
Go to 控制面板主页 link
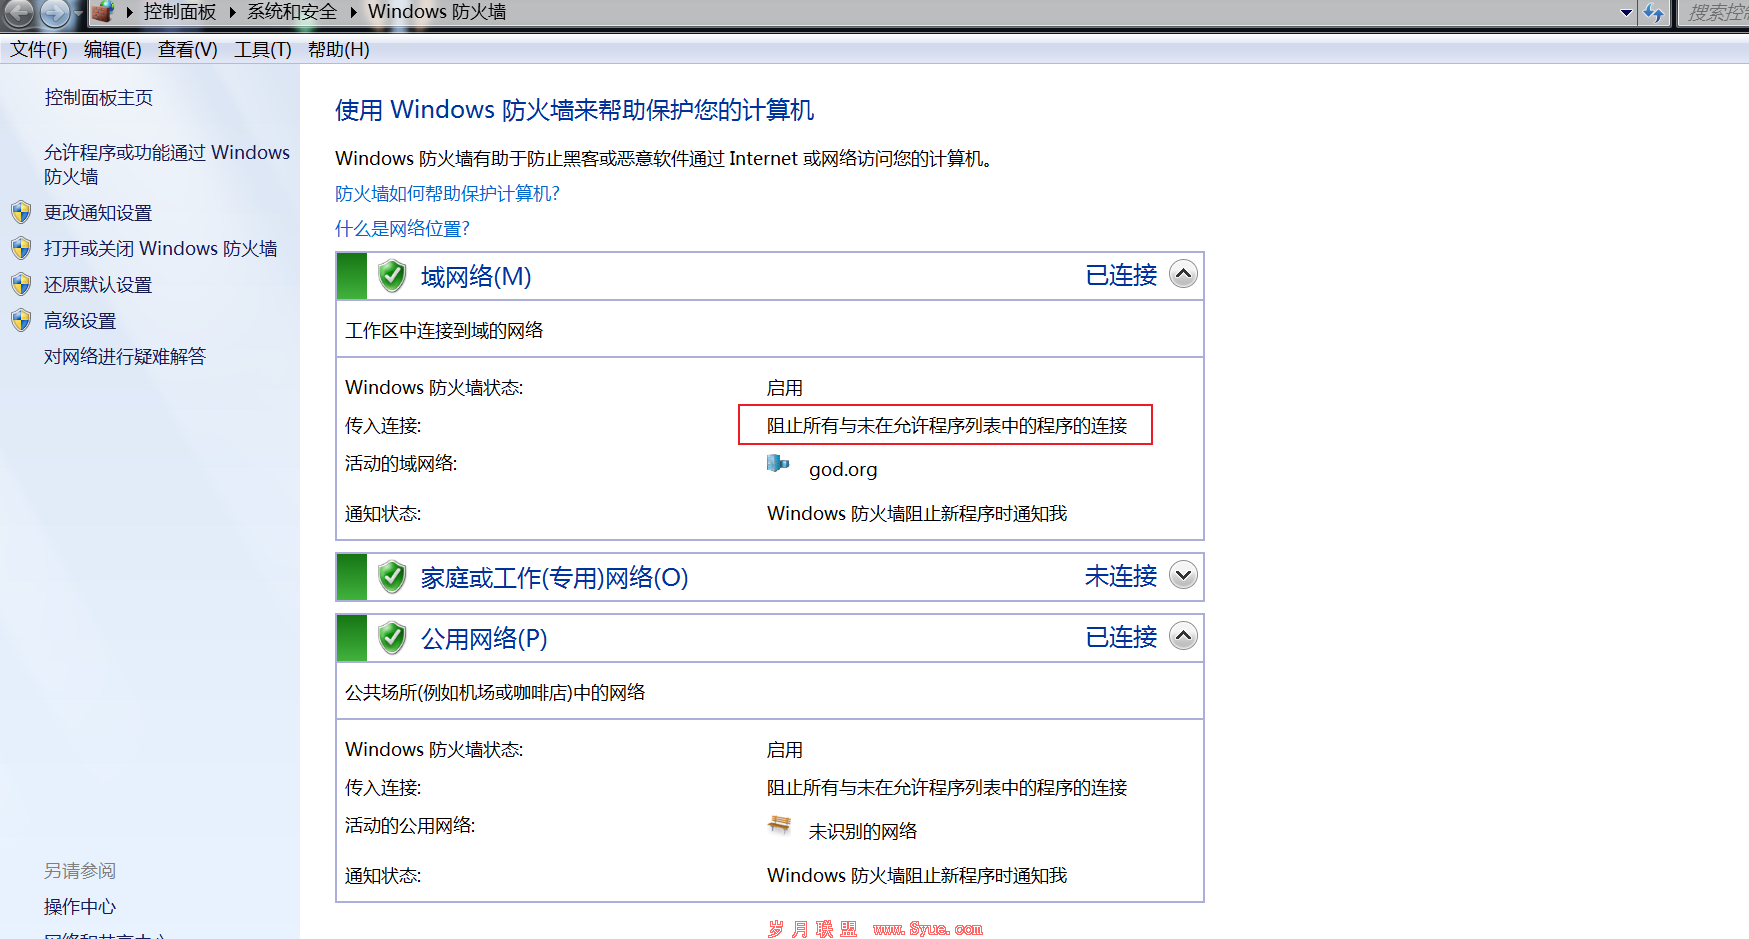point(99,97)
